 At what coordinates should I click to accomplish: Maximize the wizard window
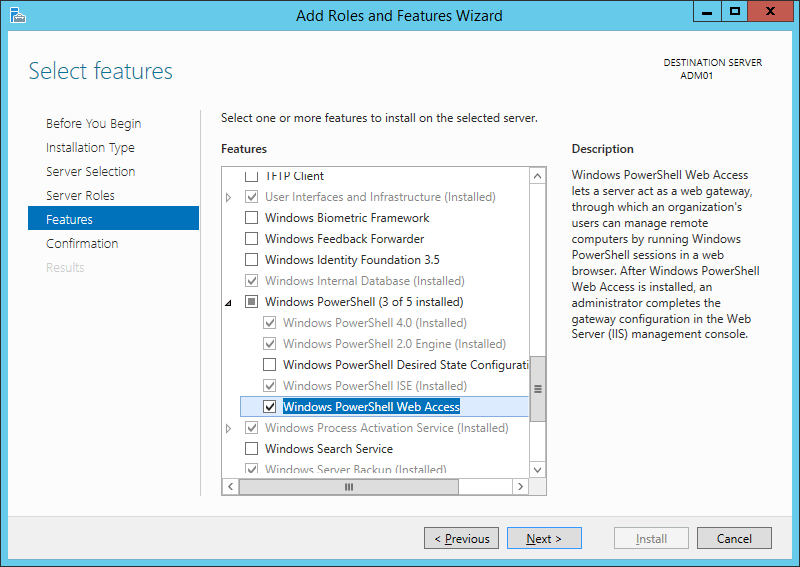pyautogui.click(x=735, y=11)
